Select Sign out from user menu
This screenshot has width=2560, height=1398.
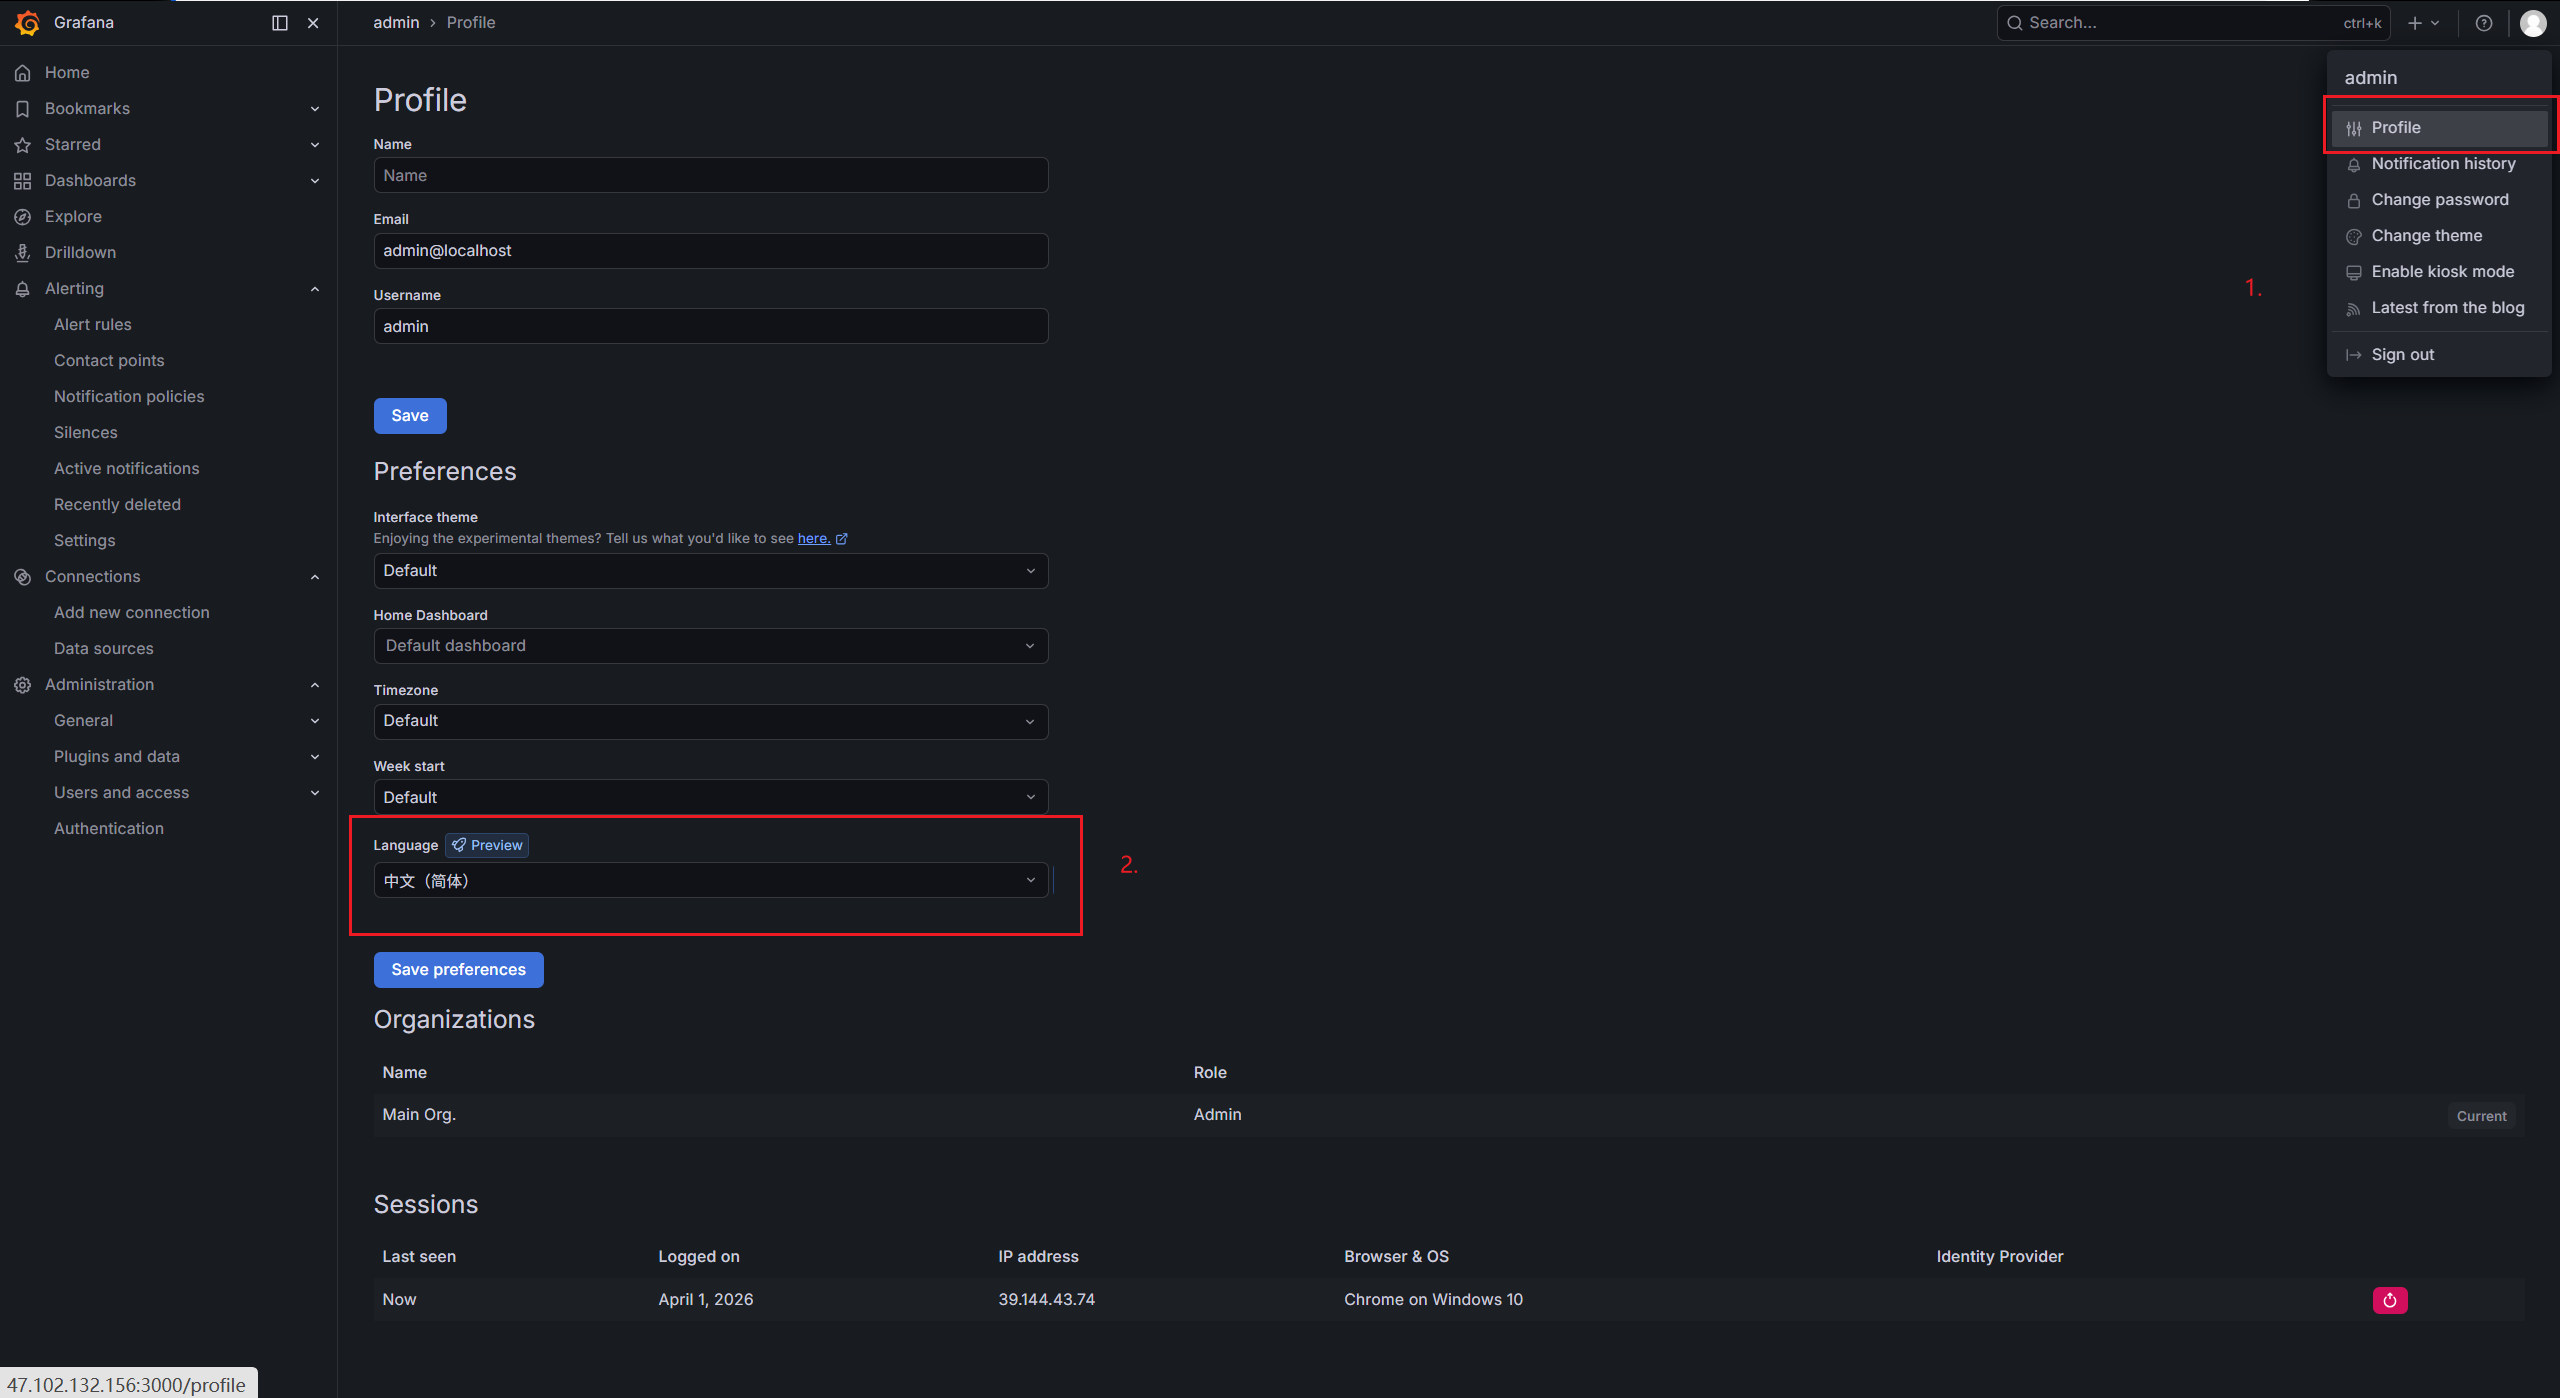[2402, 354]
